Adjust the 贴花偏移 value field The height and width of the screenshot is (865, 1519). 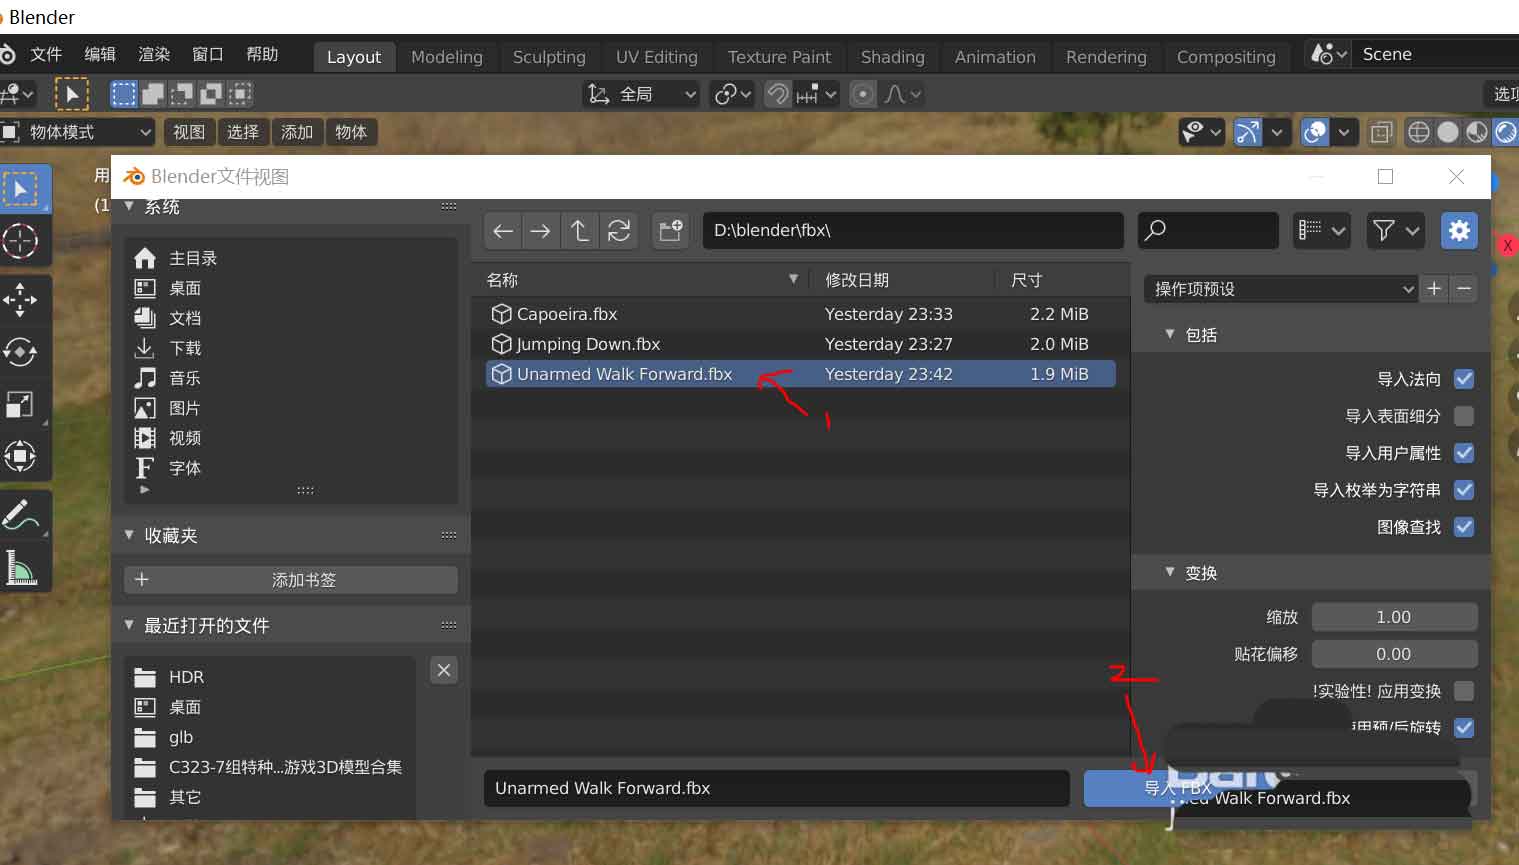point(1394,654)
